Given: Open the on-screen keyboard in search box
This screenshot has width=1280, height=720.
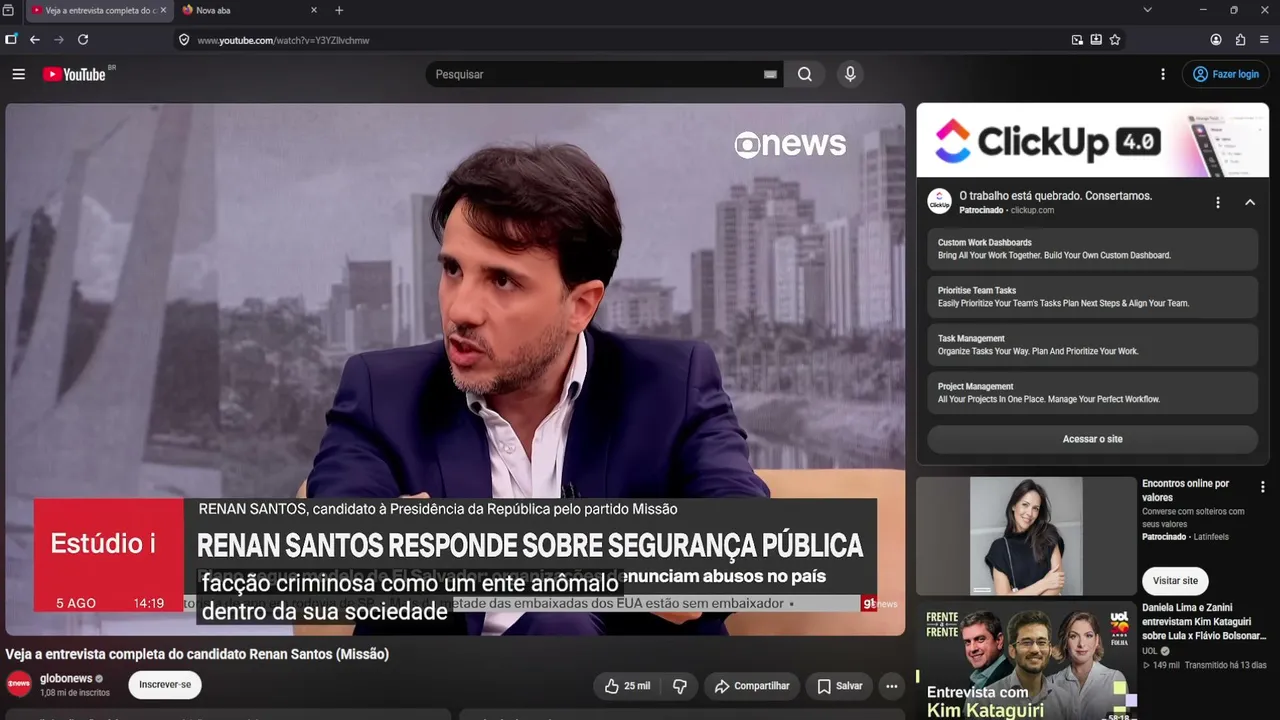Looking at the screenshot, I should (770, 74).
